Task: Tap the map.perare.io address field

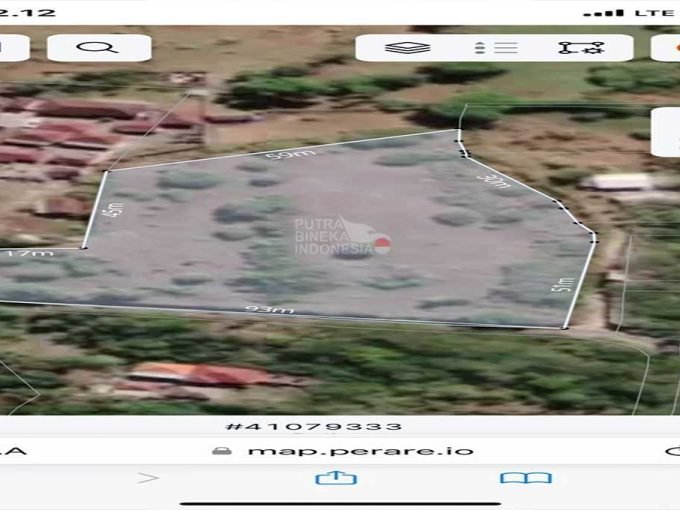Action: [x=360, y=450]
